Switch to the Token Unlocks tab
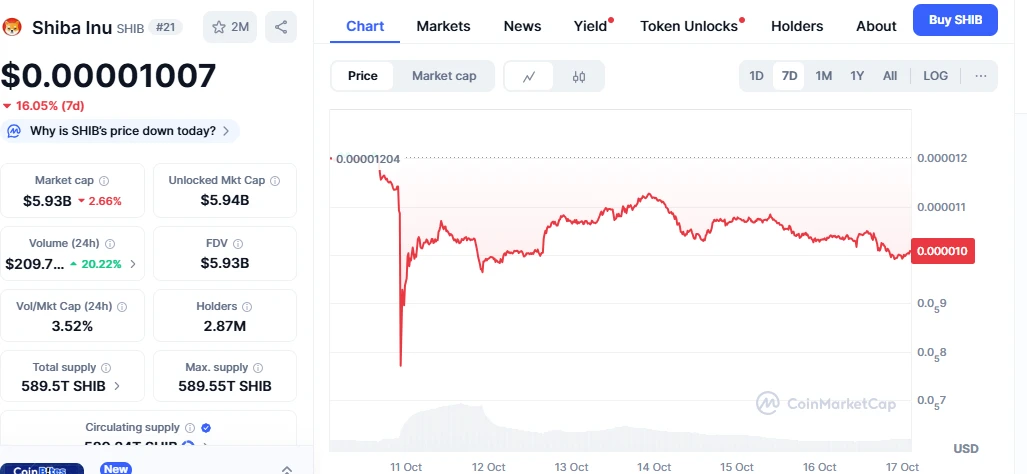The width and height of the screenshot is (1027, 474). click(689, 26)
